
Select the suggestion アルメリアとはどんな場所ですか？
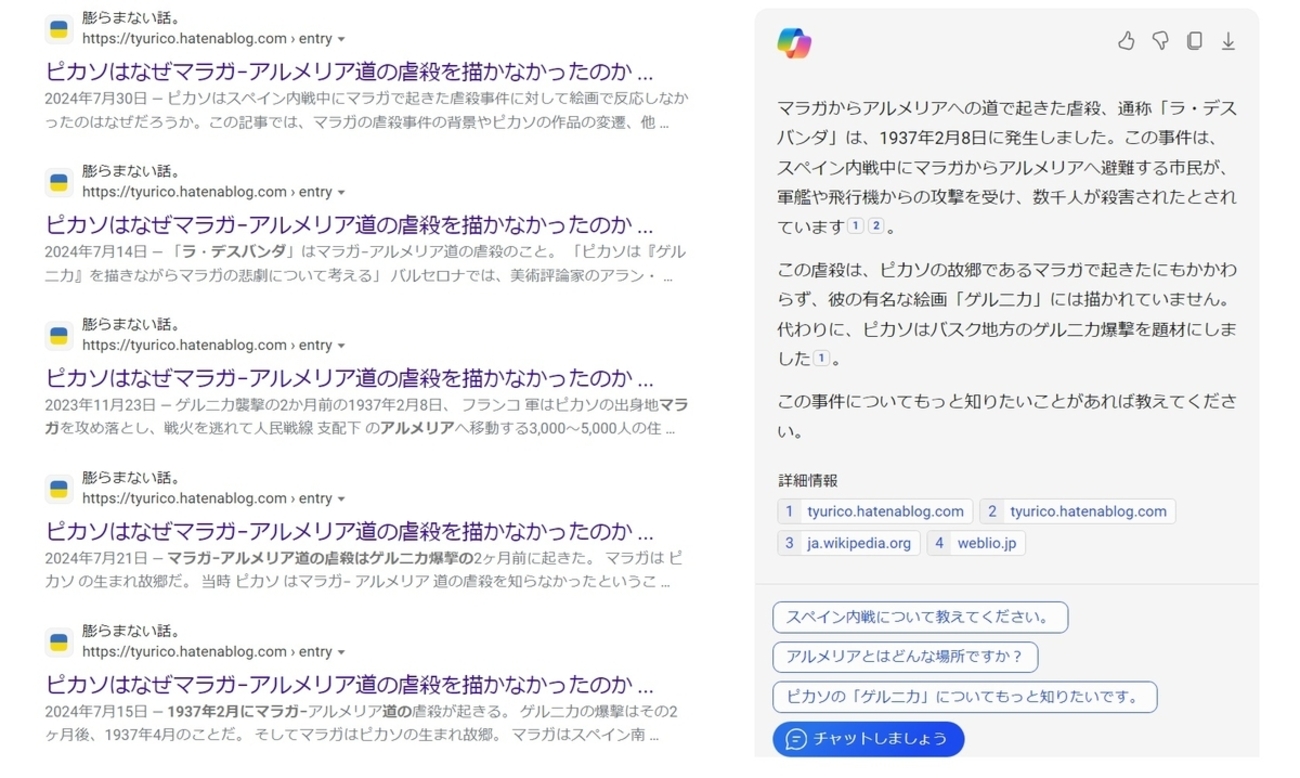click(905, 657)
